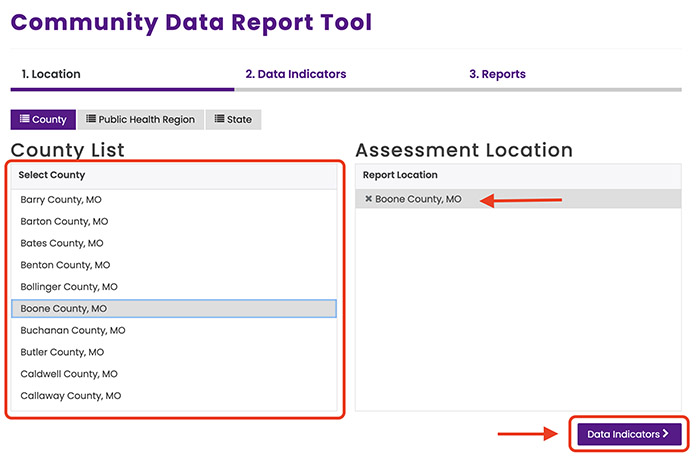
Task: Switch to the County selector button
Action: [43, 120]
